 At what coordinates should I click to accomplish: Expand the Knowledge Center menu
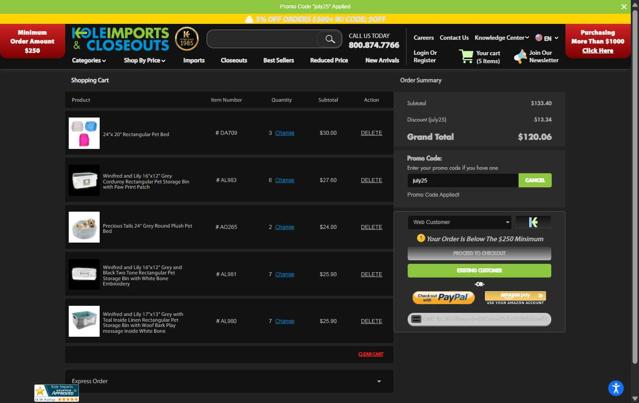click(x=502, y=37)
